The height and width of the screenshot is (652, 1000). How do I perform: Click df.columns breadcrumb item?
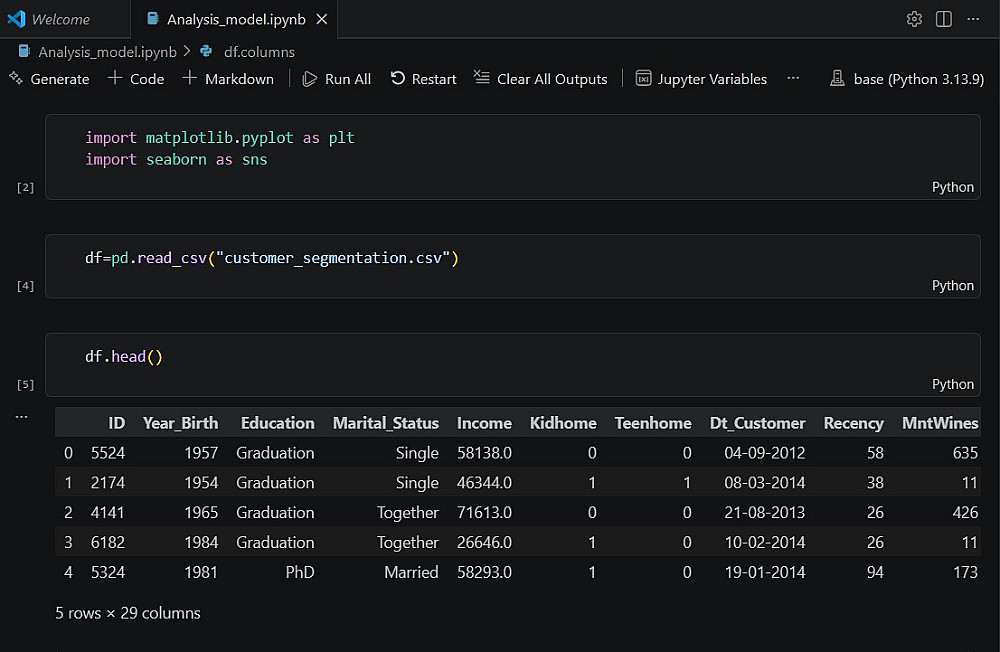(x=258, y=51)
